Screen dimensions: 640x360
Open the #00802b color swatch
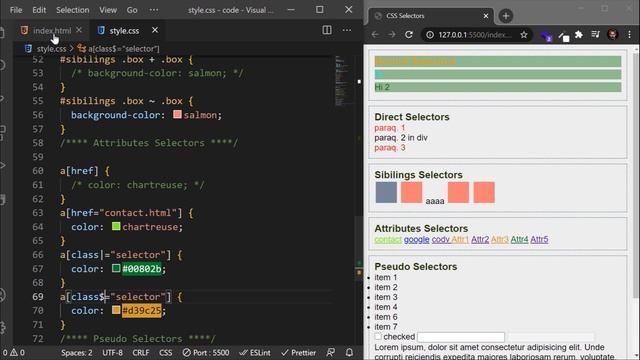116,268
